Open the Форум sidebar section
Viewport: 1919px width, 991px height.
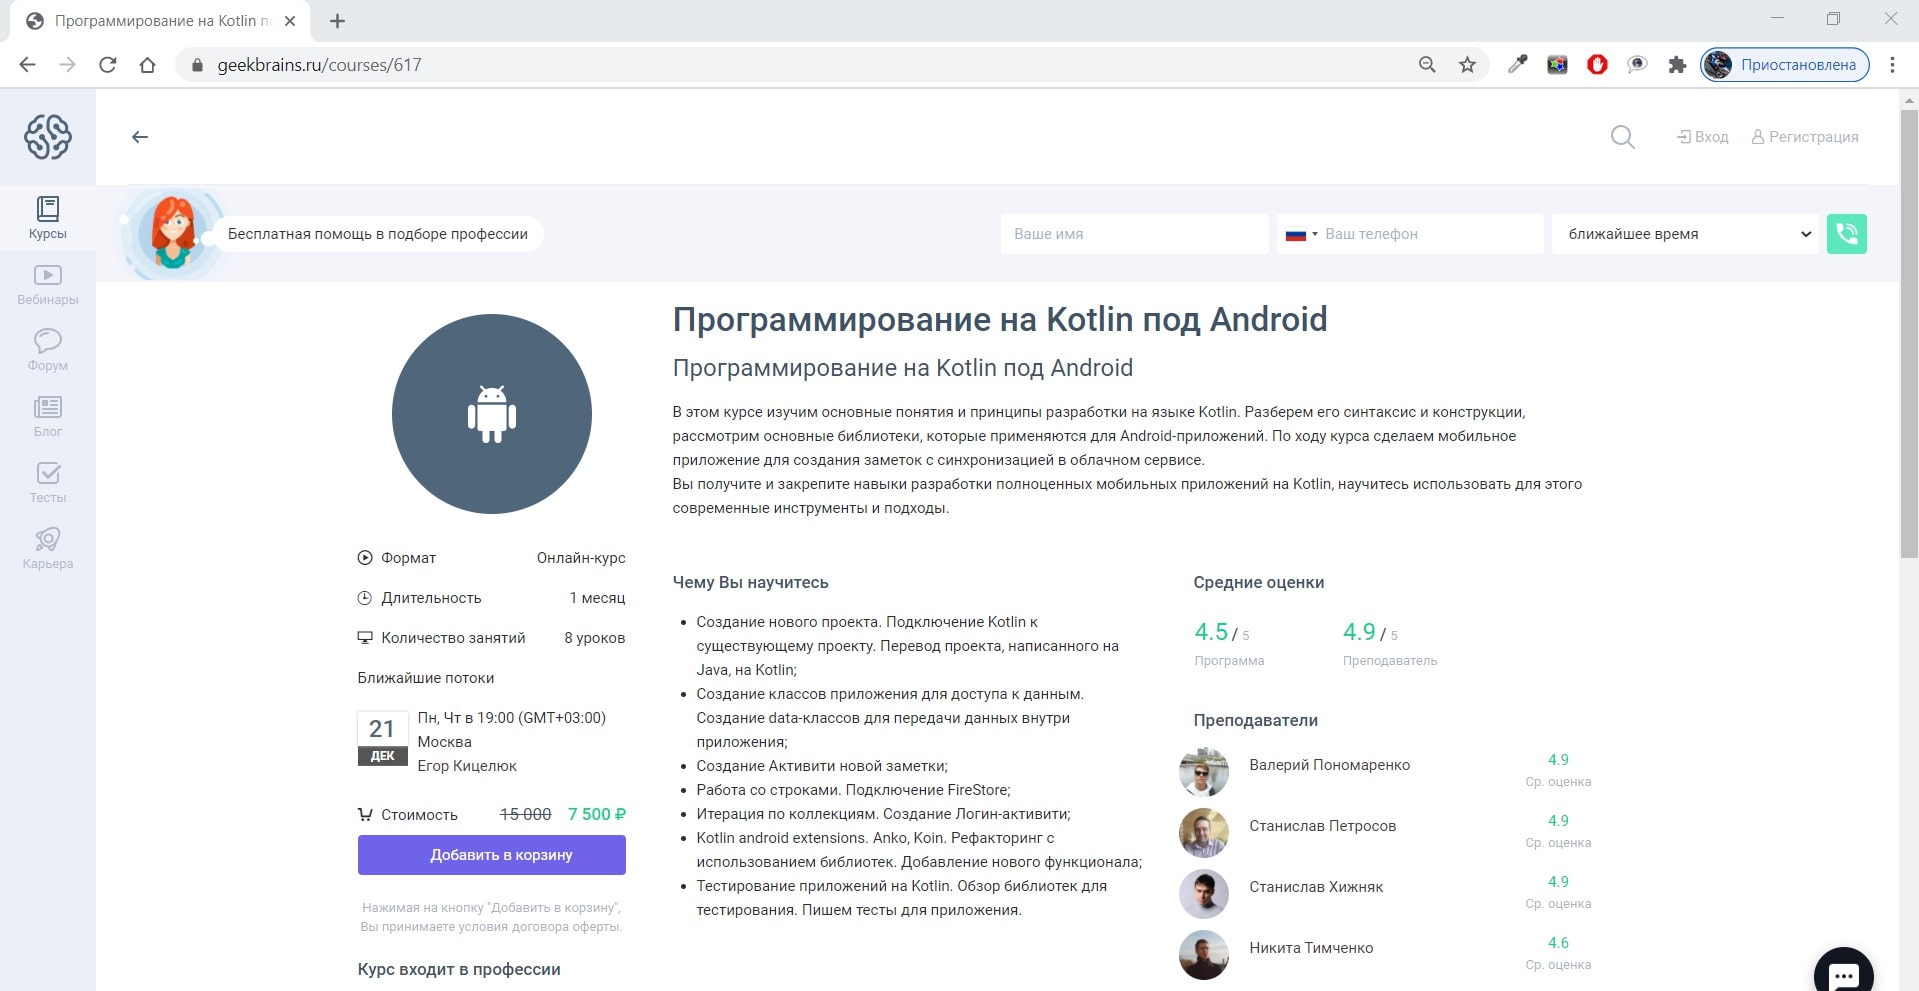click(x=48, y=350)
